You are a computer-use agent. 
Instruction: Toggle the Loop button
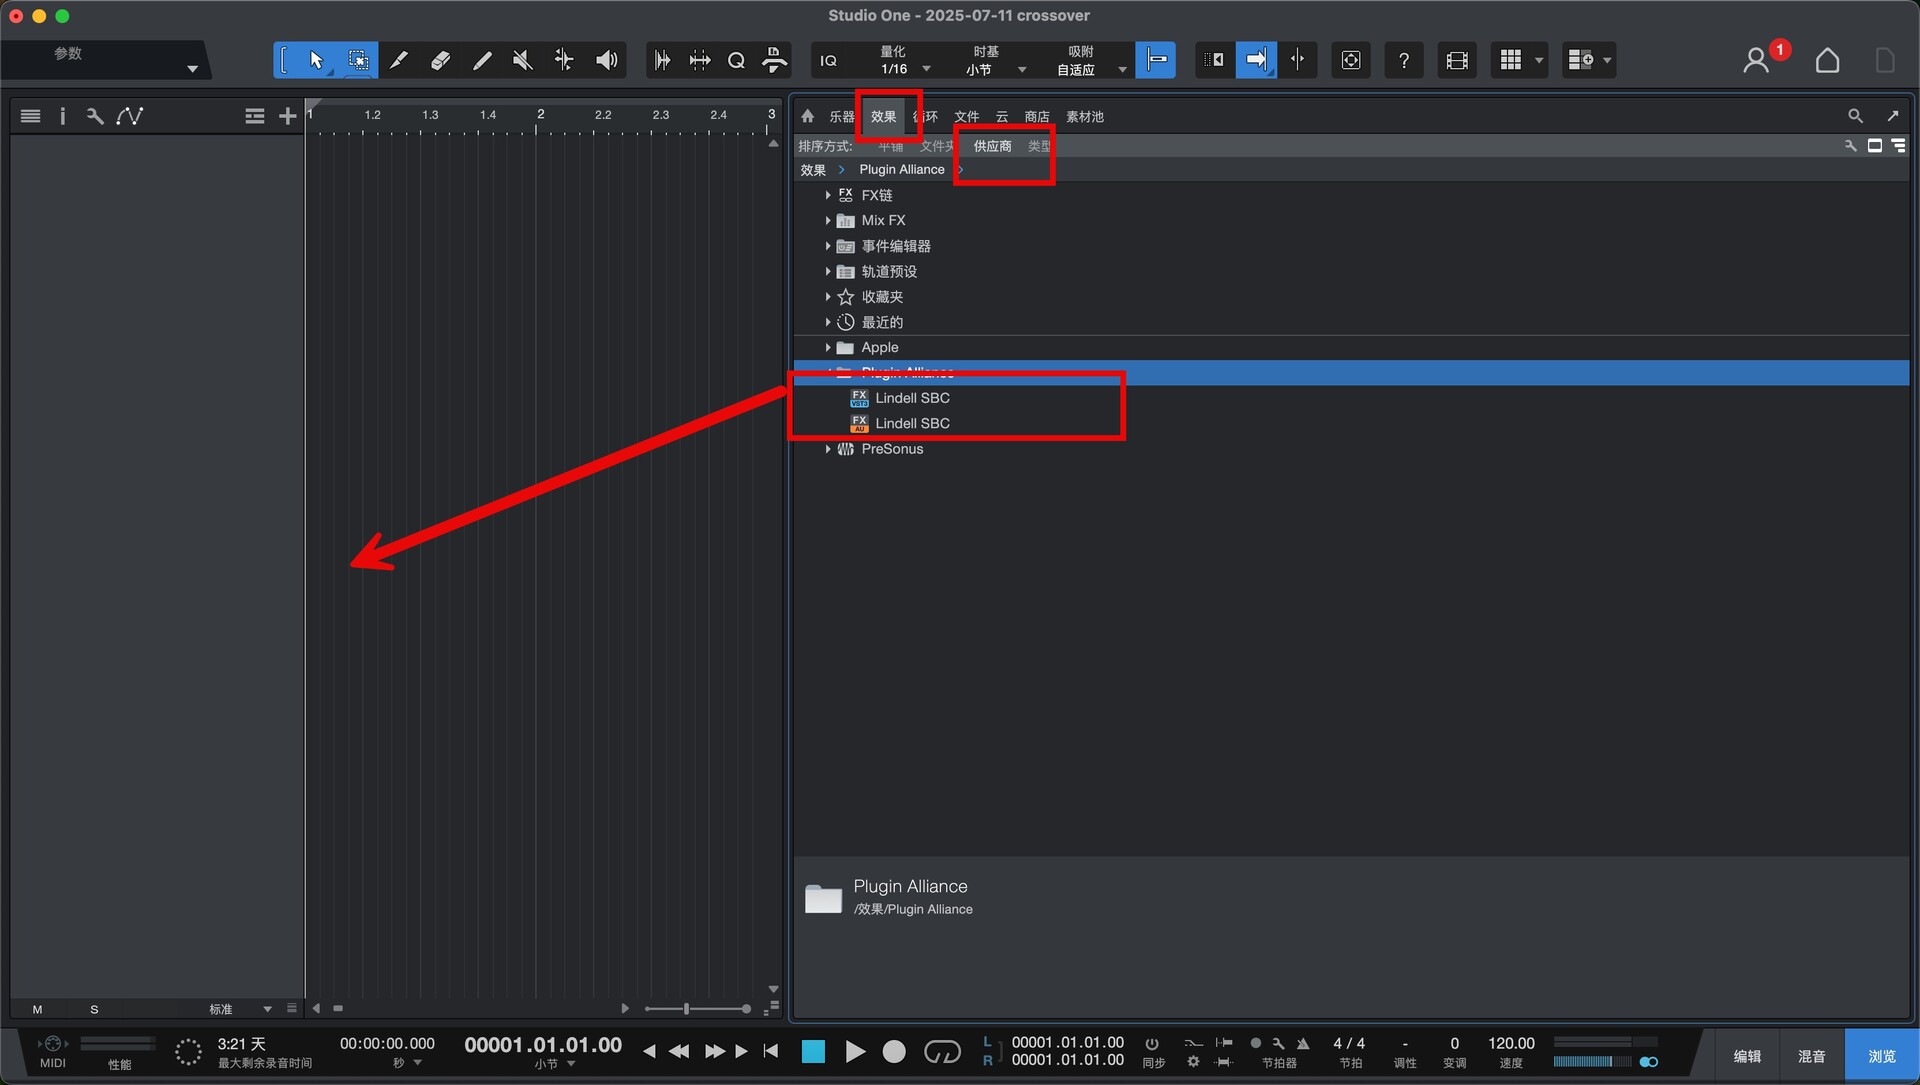tap(942, 1051)
